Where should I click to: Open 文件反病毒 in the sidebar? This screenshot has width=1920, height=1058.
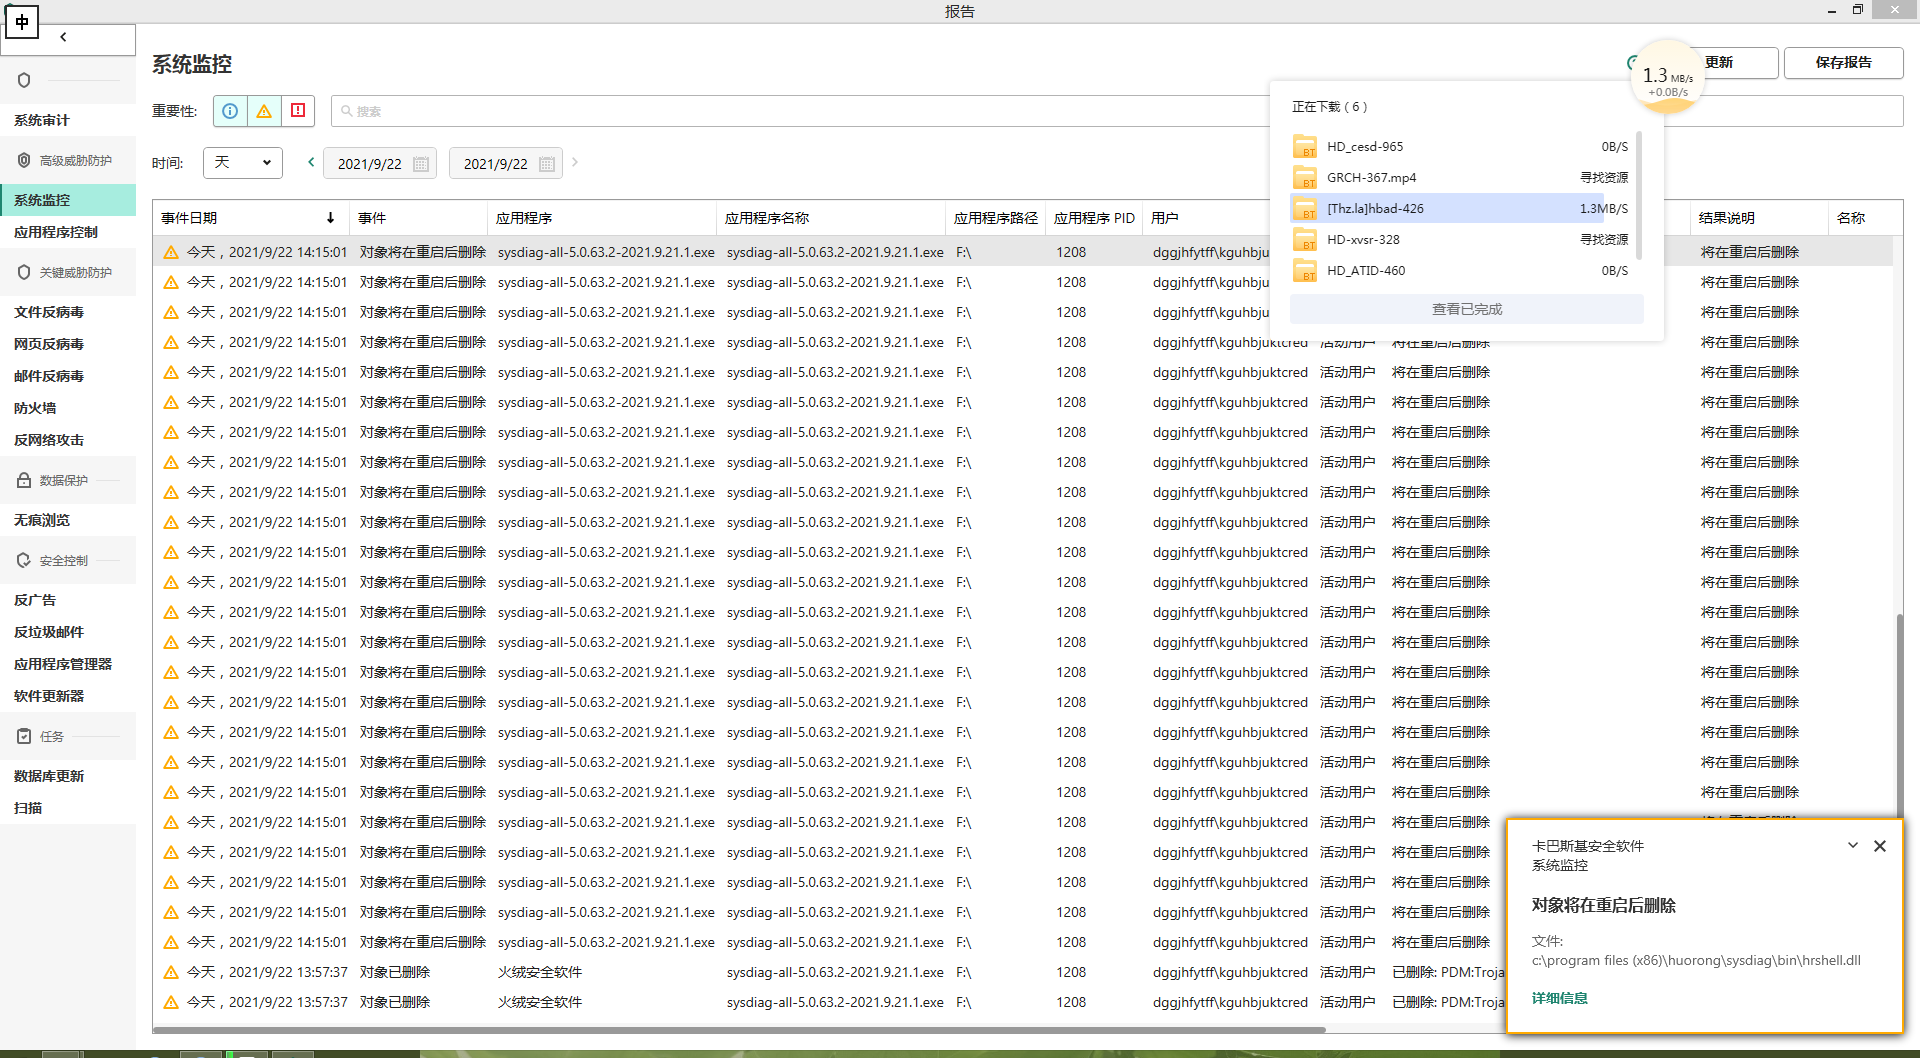[49, 312]
